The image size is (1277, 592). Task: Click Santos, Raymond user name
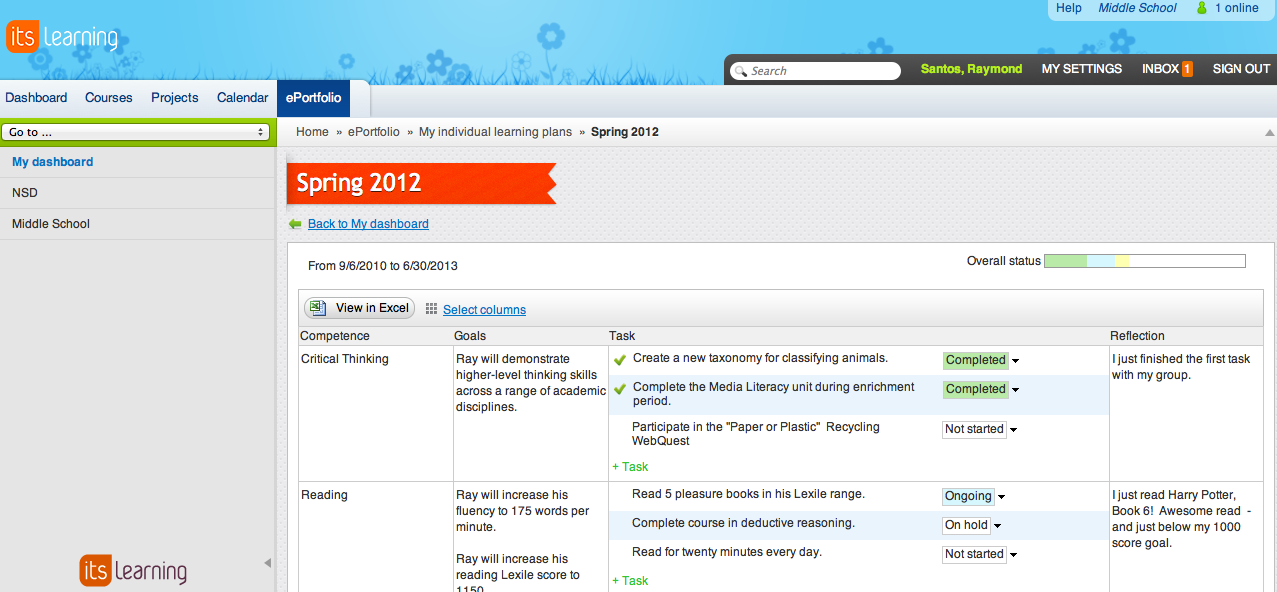coord(971,69)
